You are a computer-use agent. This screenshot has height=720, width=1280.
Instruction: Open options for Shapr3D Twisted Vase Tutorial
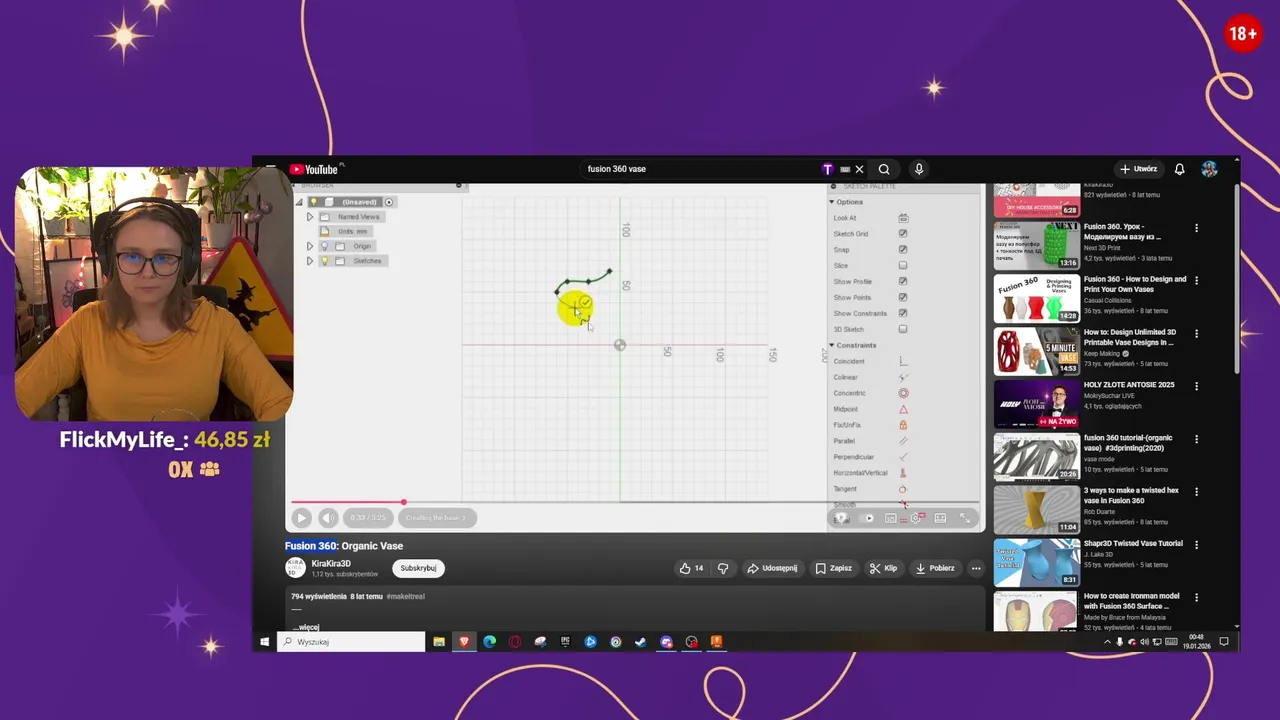[1196, 545]
